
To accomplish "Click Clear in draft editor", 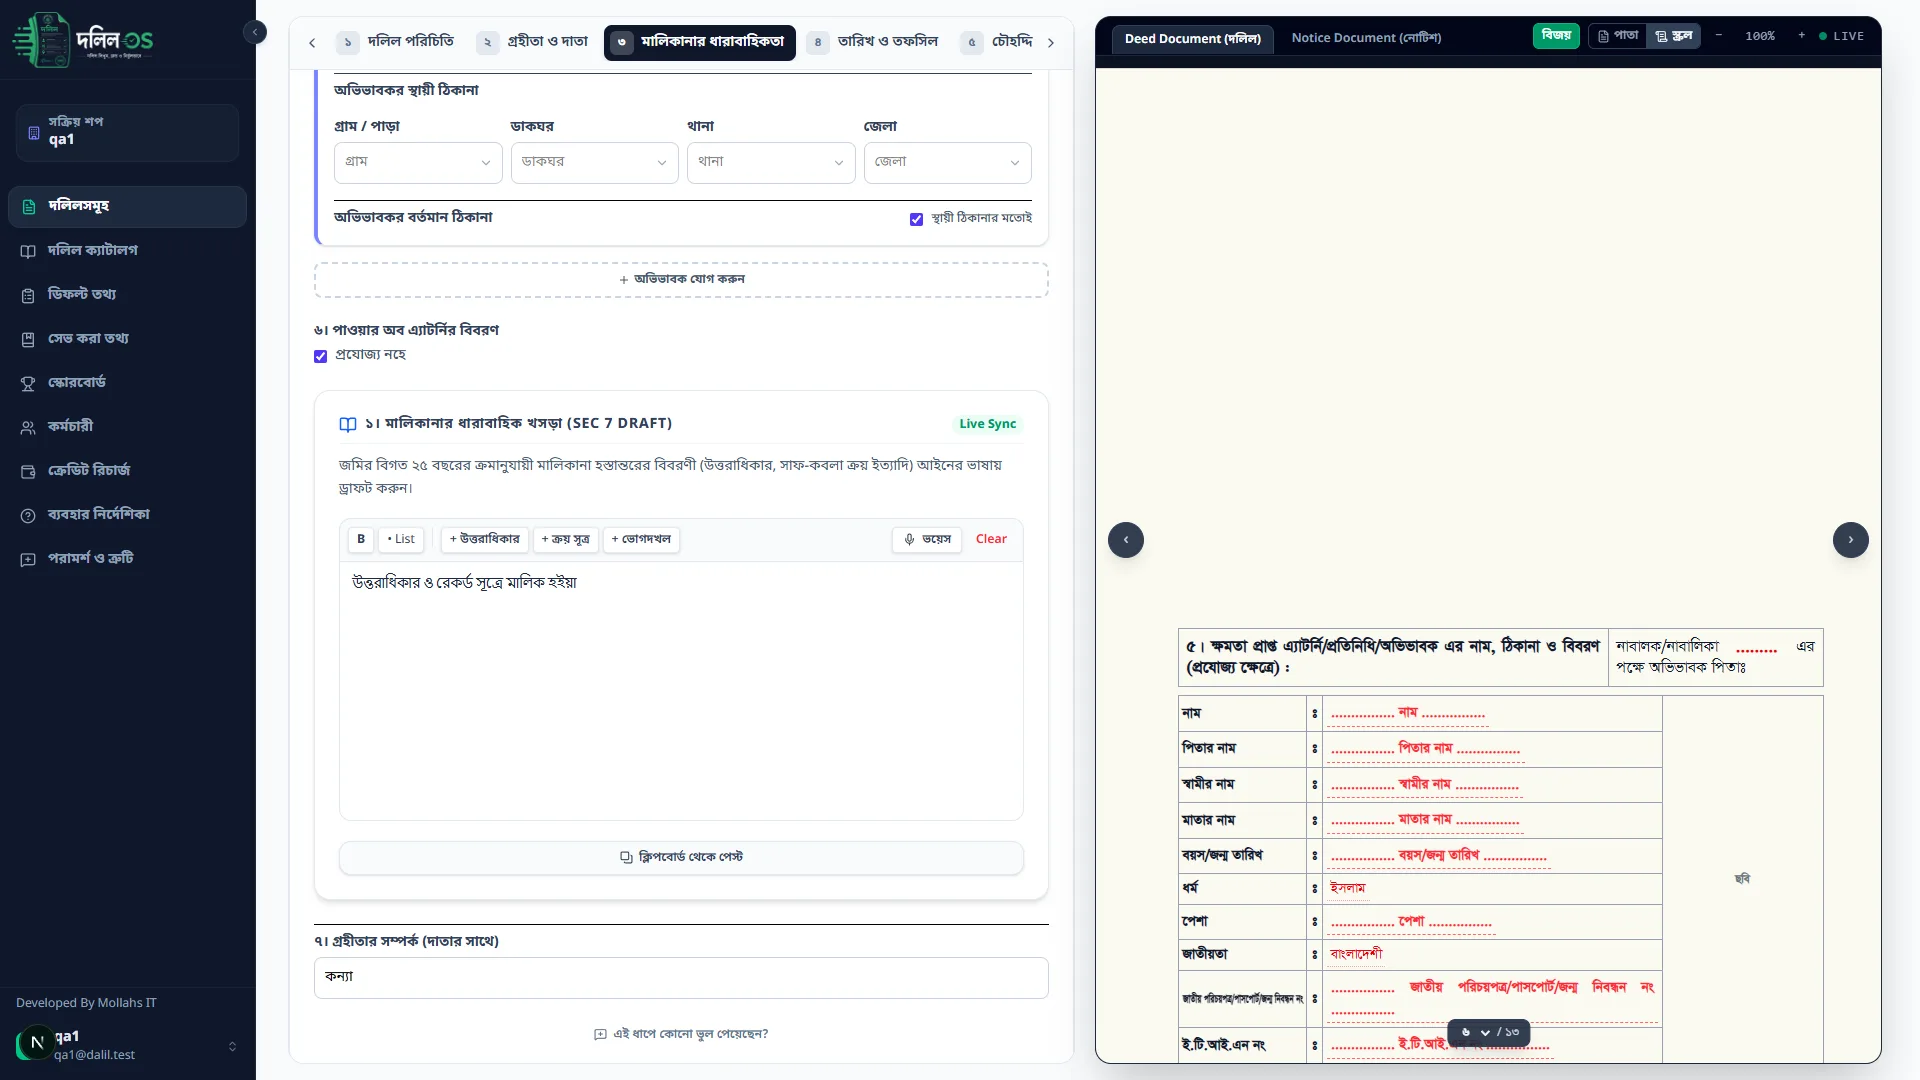I will tap(990, 539).
